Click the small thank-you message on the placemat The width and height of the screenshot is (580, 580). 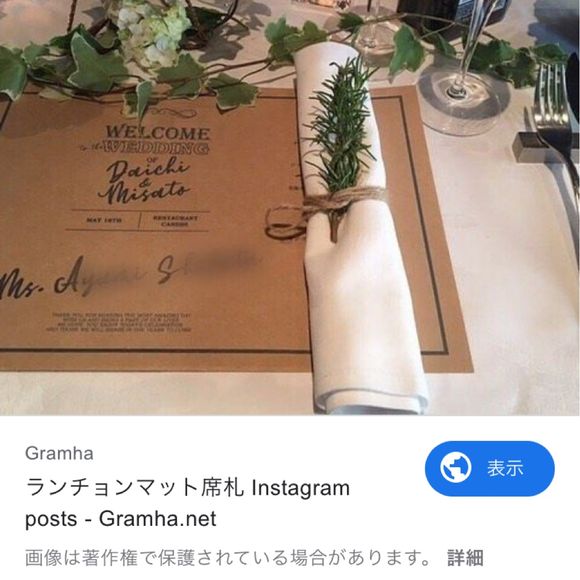pyautogui.click(x=119, y=322)
